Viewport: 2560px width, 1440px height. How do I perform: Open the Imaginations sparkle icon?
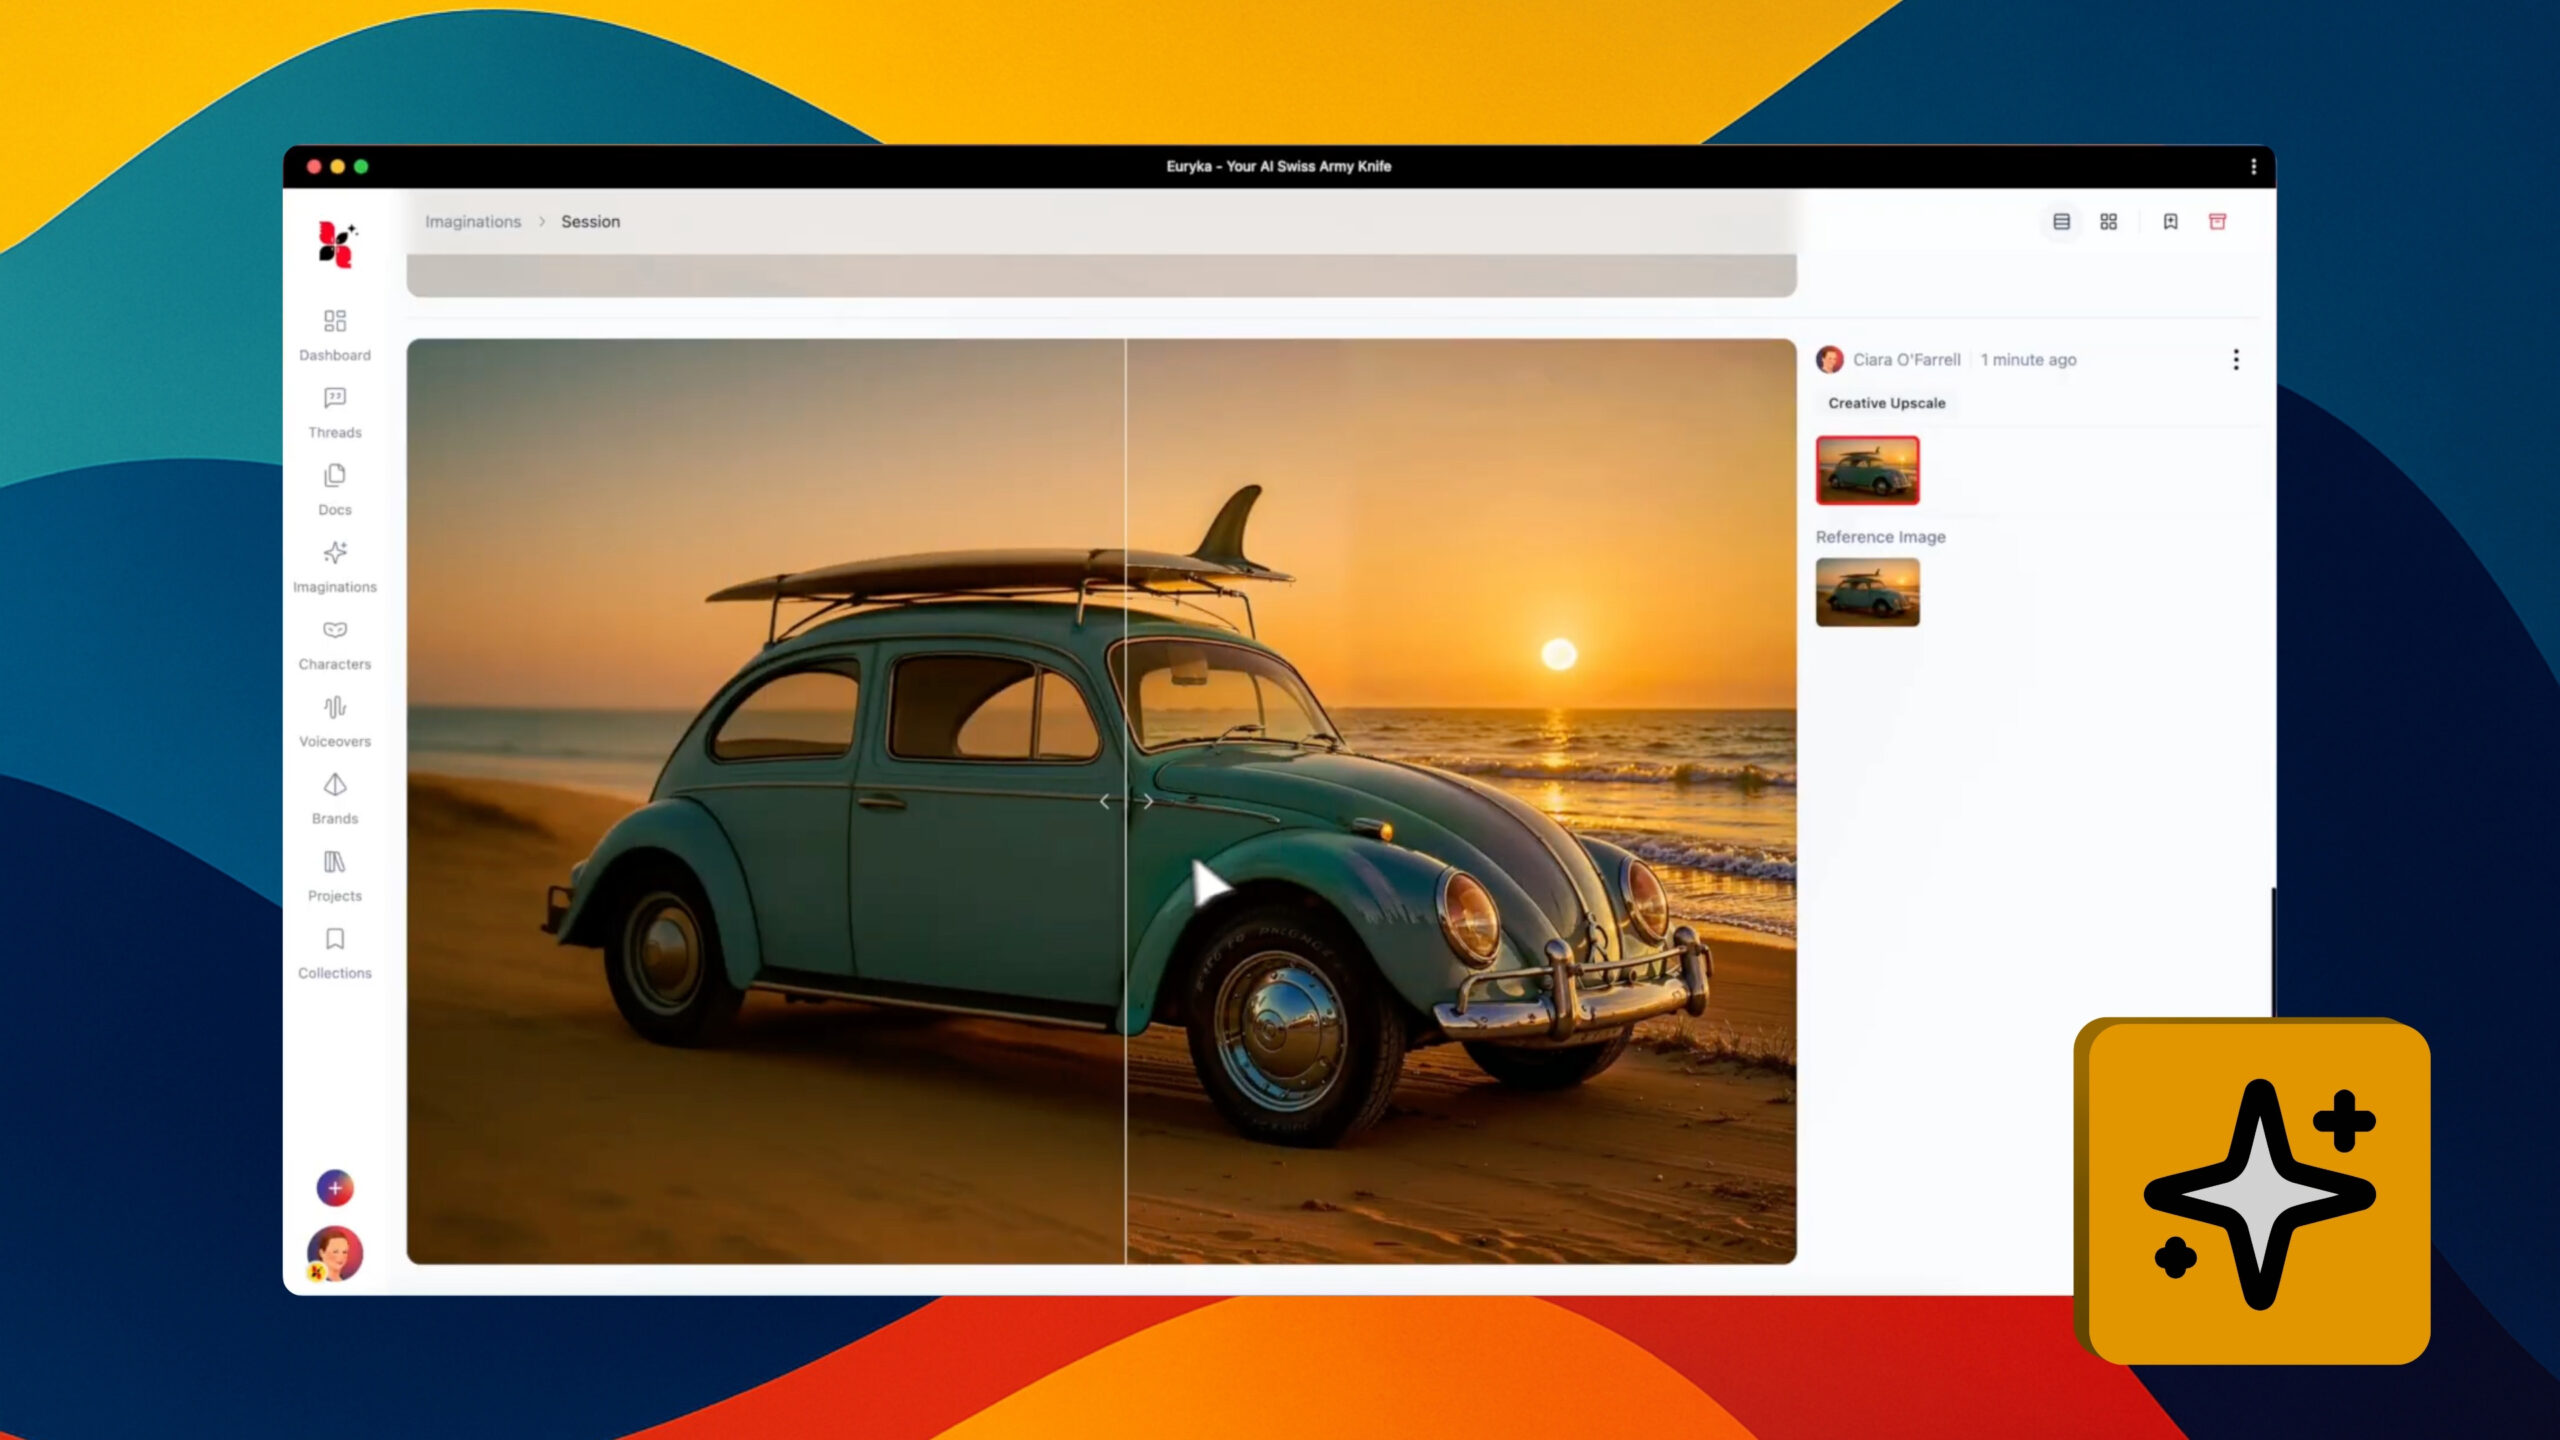click(334, 553)
